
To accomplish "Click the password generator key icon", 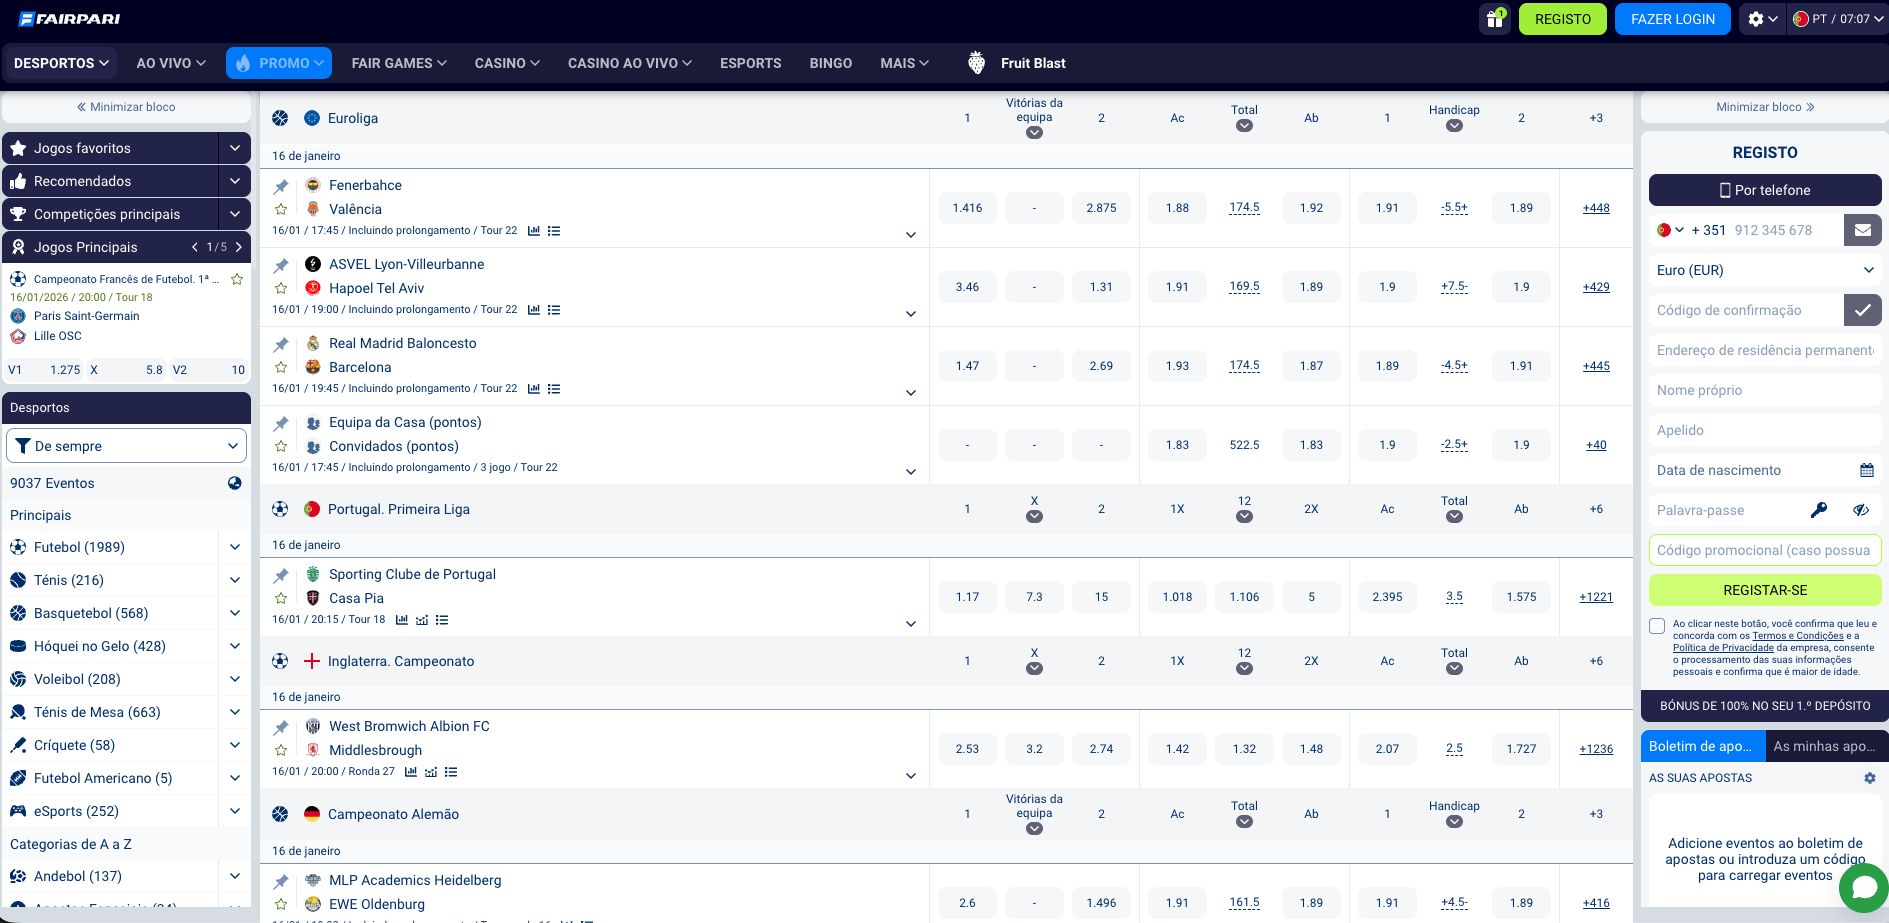I will tap(1819, 510).
